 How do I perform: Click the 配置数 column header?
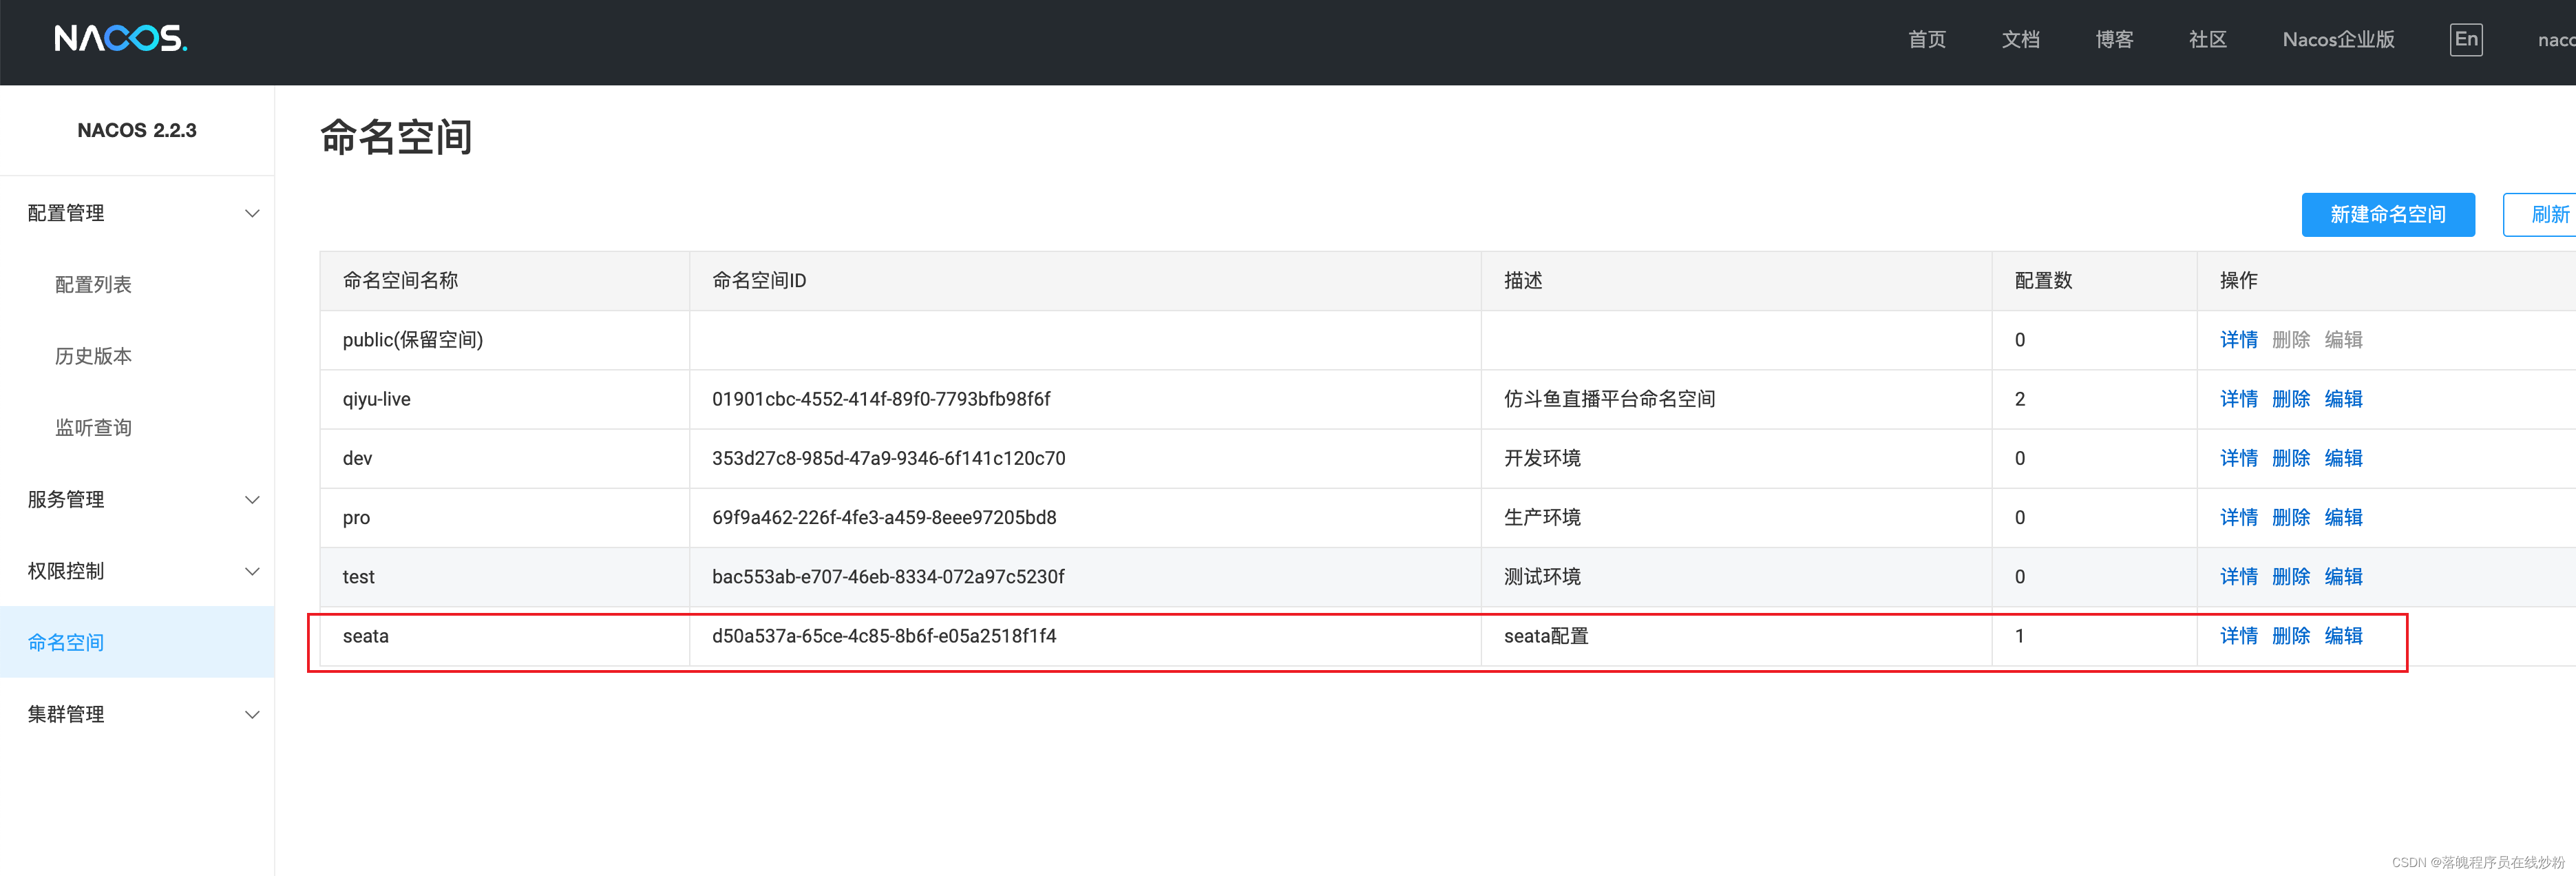pos(2094,281)
